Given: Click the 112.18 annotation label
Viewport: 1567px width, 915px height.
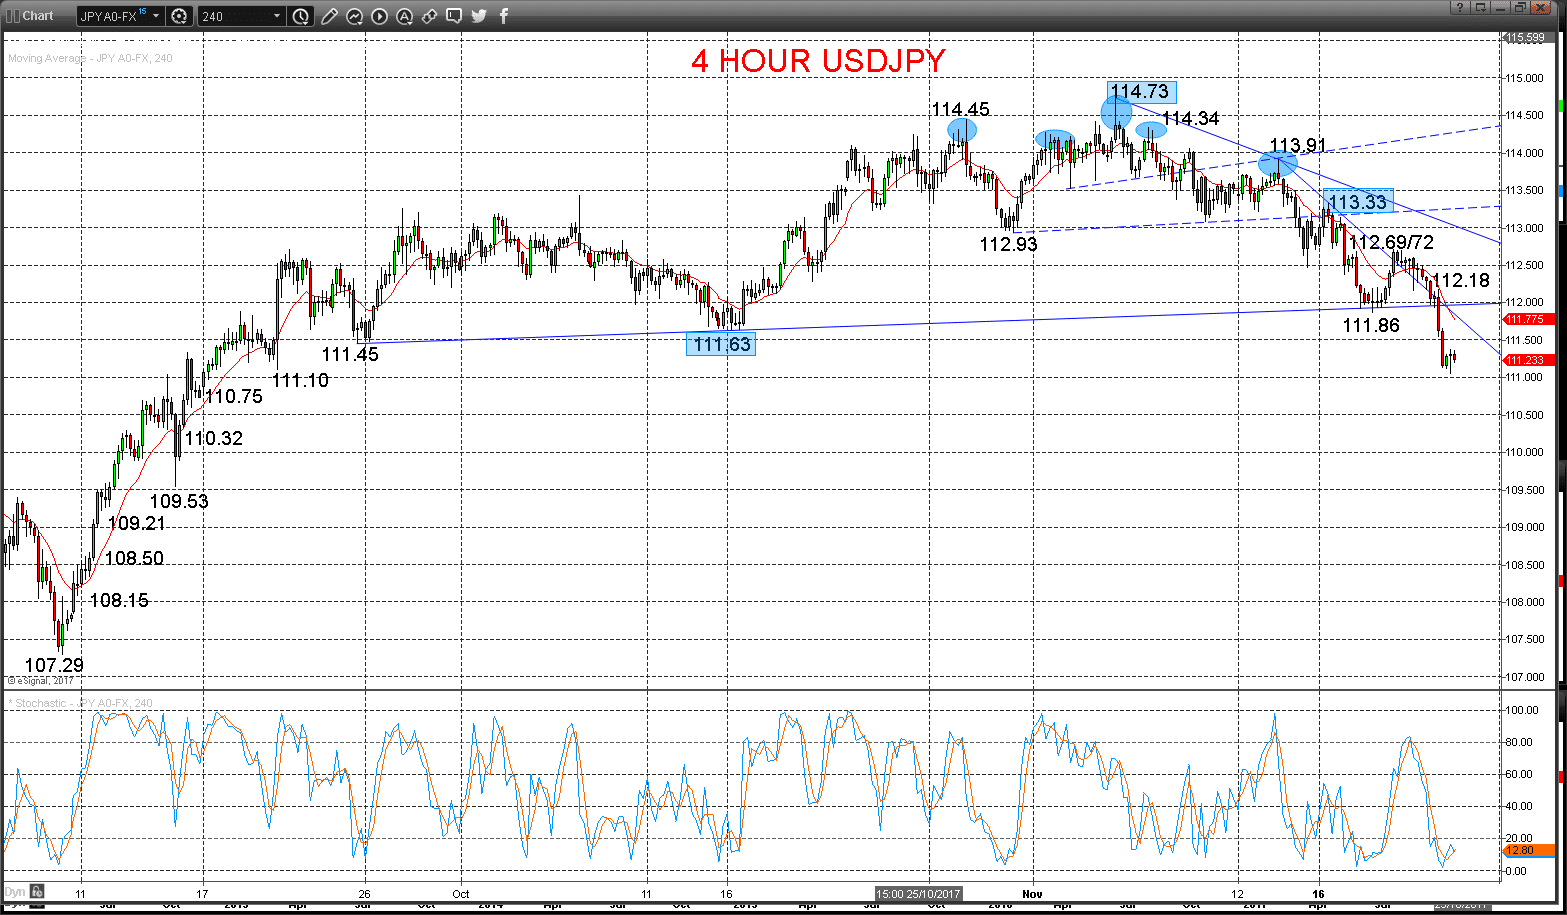Looking at the screenshot, I should point(1461,280).
